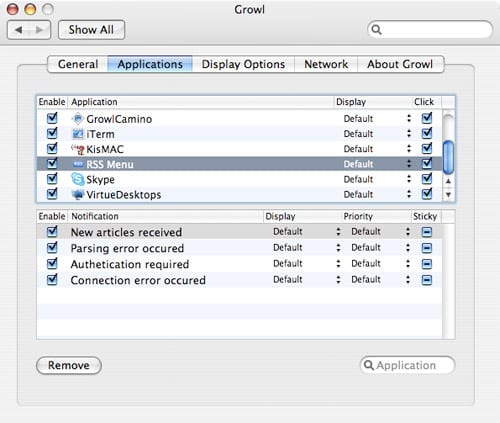The height and width of the screenshot is (423, 500).
Task: Click the applications list scroll down arrow
Action: (x=448, y=195)
